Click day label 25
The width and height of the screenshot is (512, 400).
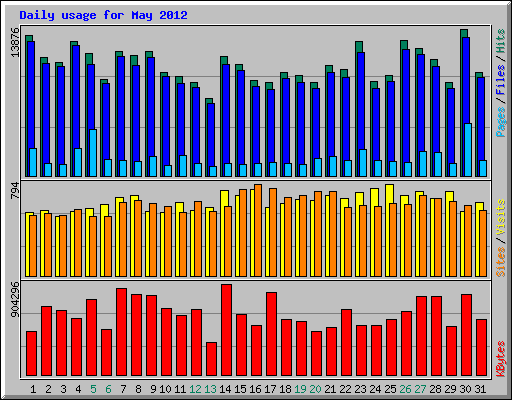pos(390,389)
